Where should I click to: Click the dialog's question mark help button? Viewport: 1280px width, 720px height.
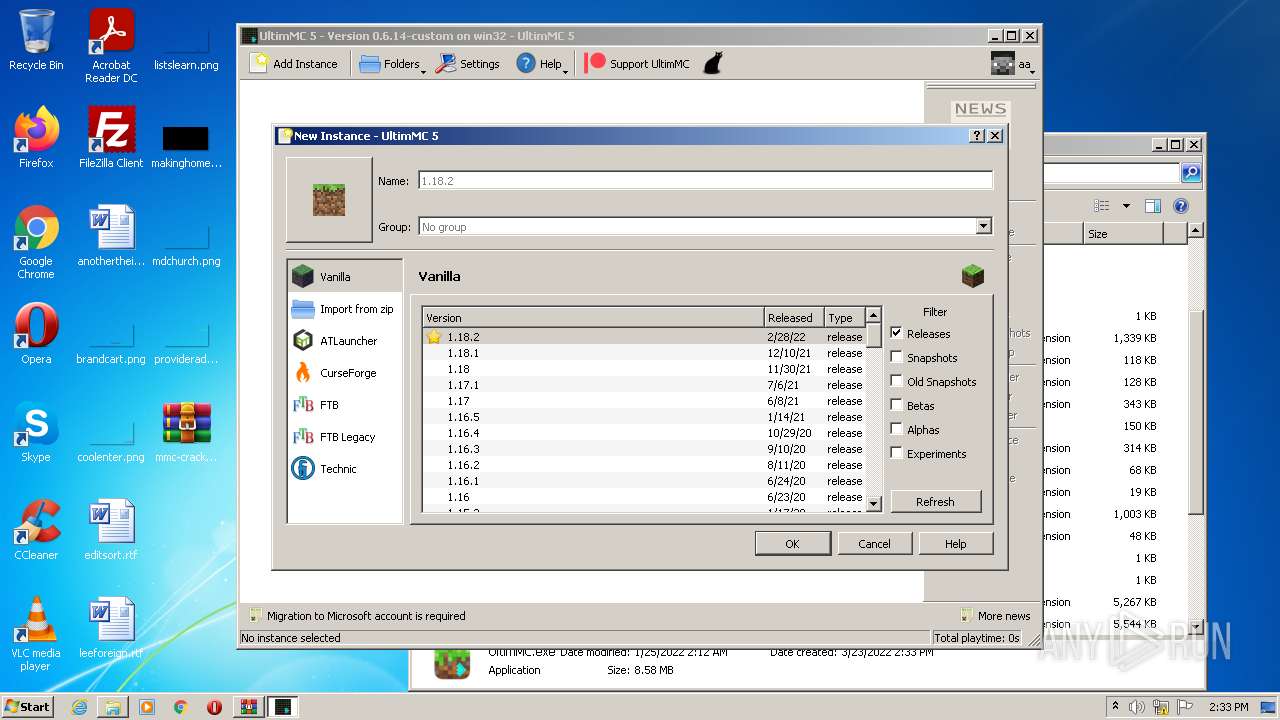click(977, 136)
